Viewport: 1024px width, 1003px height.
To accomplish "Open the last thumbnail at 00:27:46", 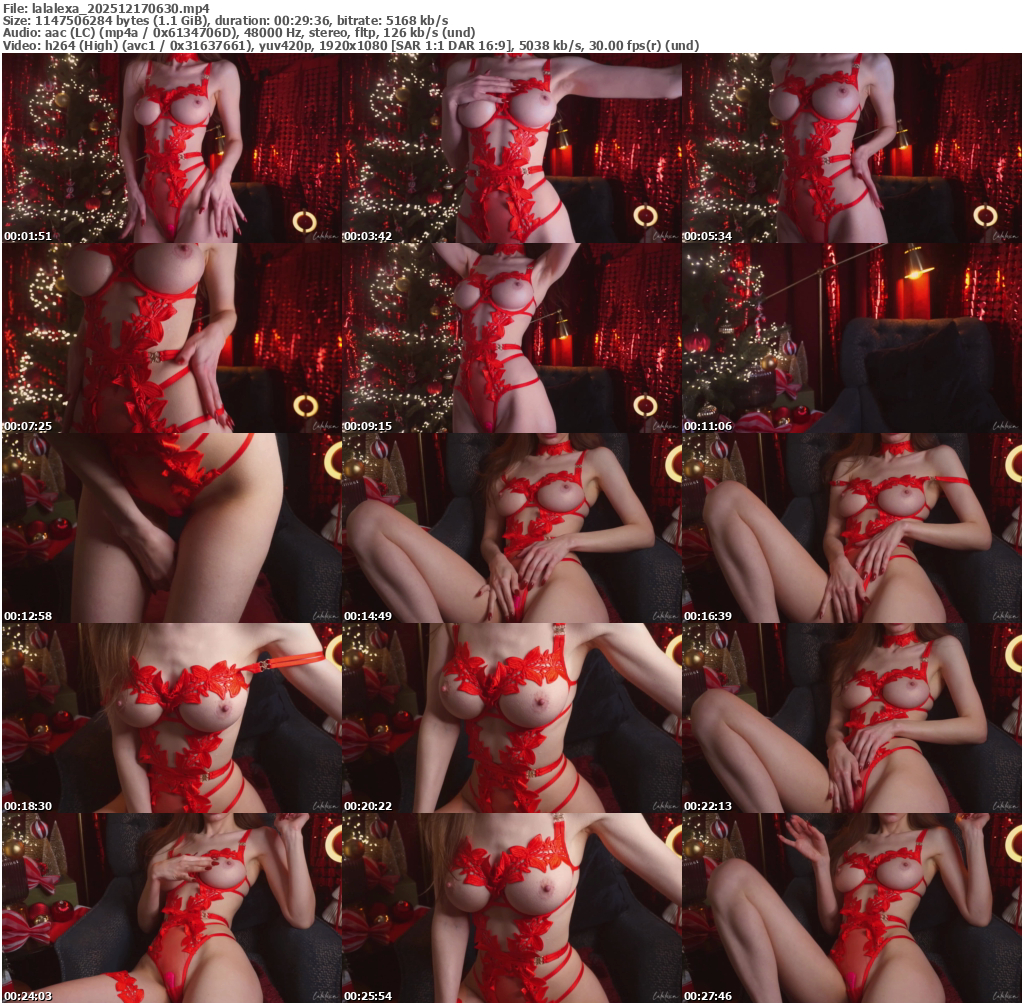I will tap(851, 907).
